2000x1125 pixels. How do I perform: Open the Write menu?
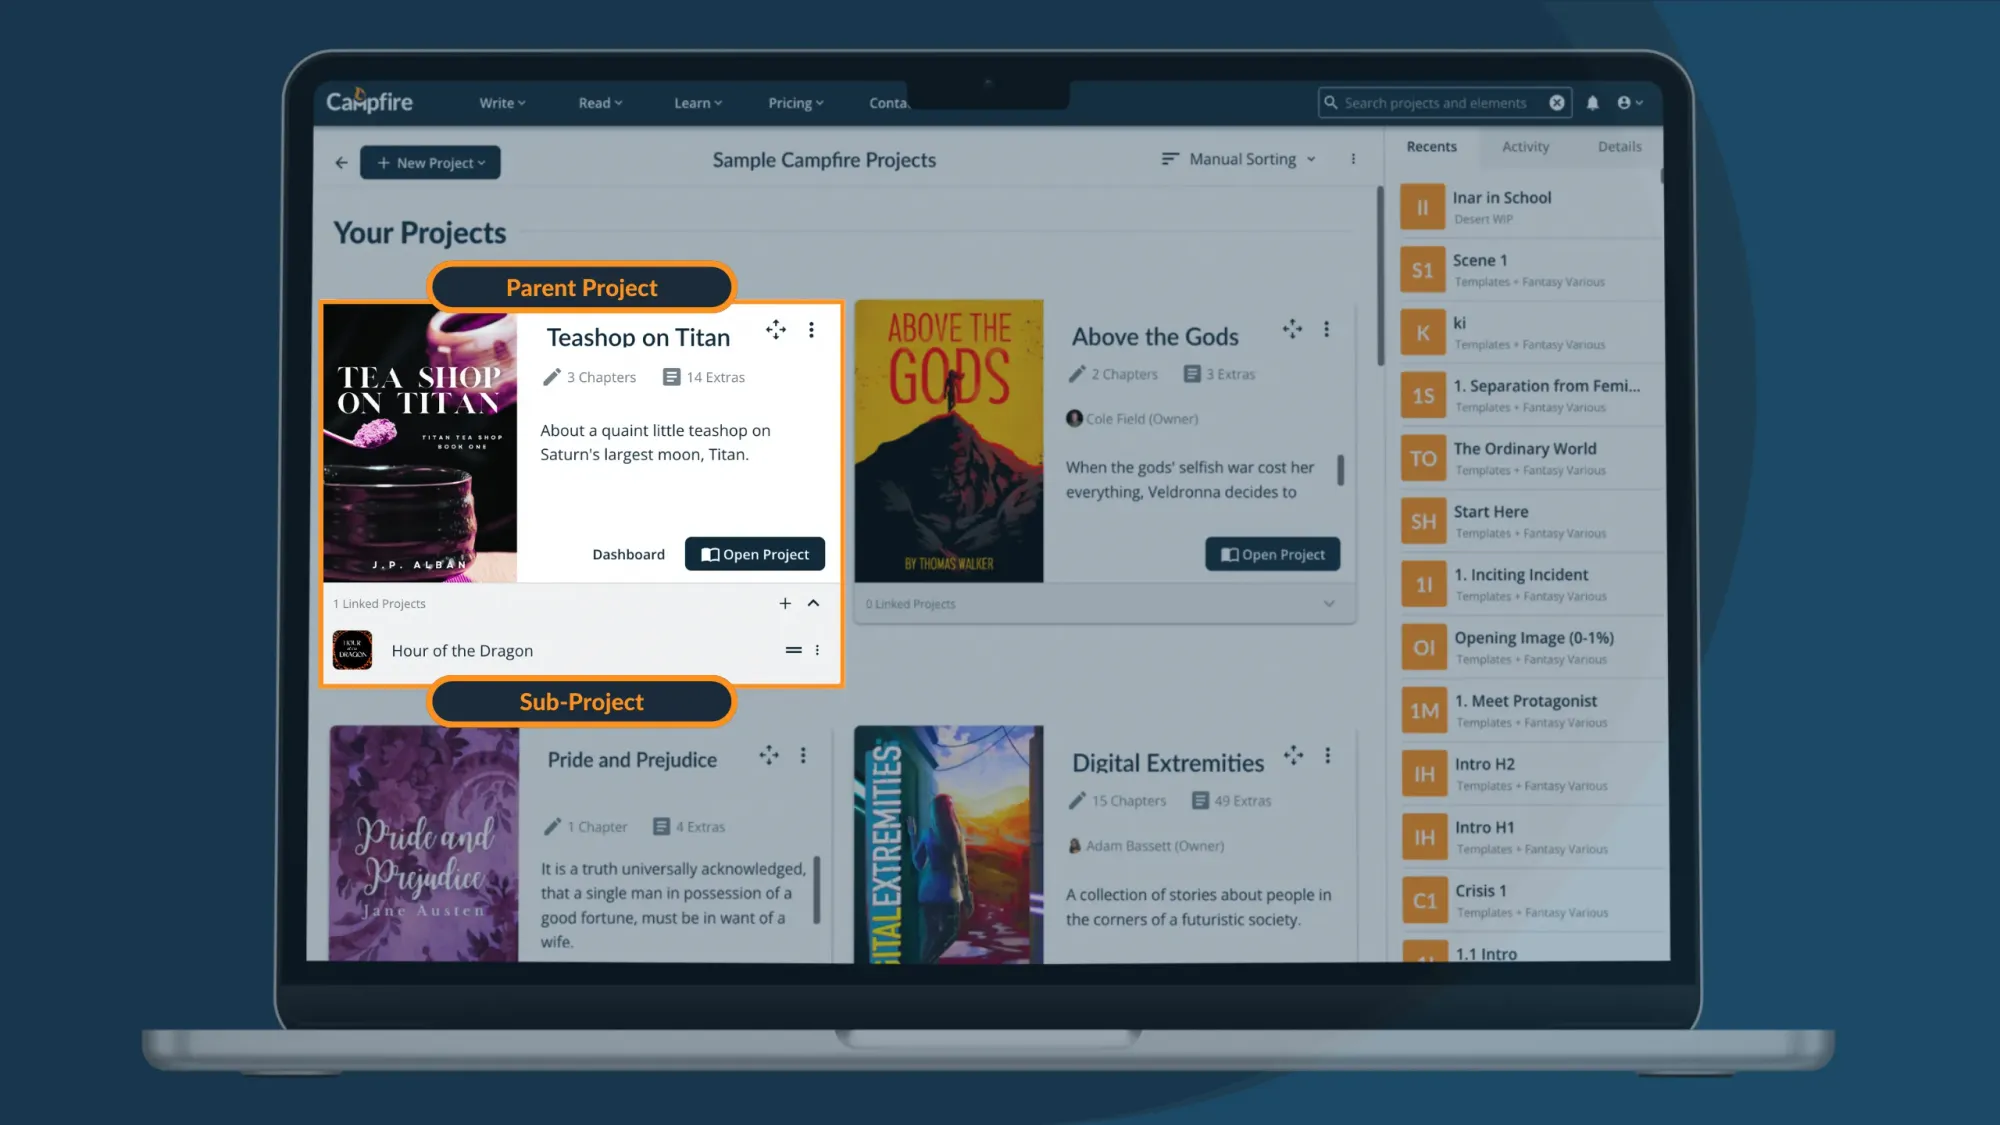point(502,103)
